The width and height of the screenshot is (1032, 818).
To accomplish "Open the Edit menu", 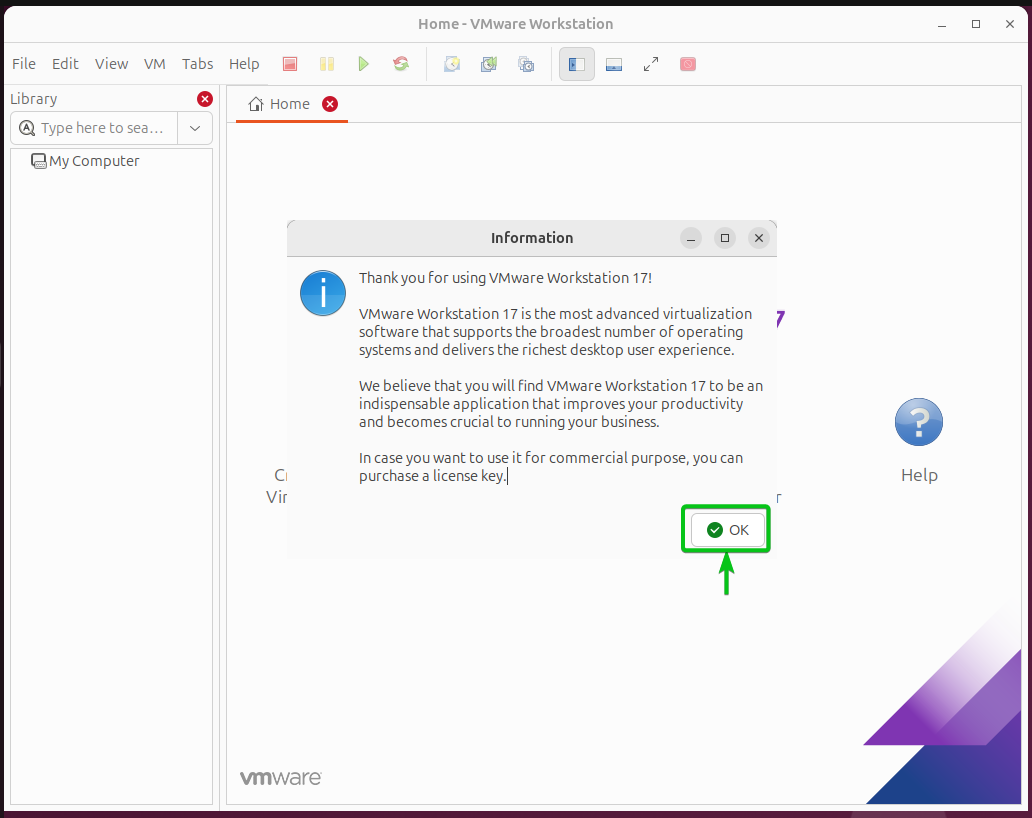I will pyautogui.click(x=65, y=64).
